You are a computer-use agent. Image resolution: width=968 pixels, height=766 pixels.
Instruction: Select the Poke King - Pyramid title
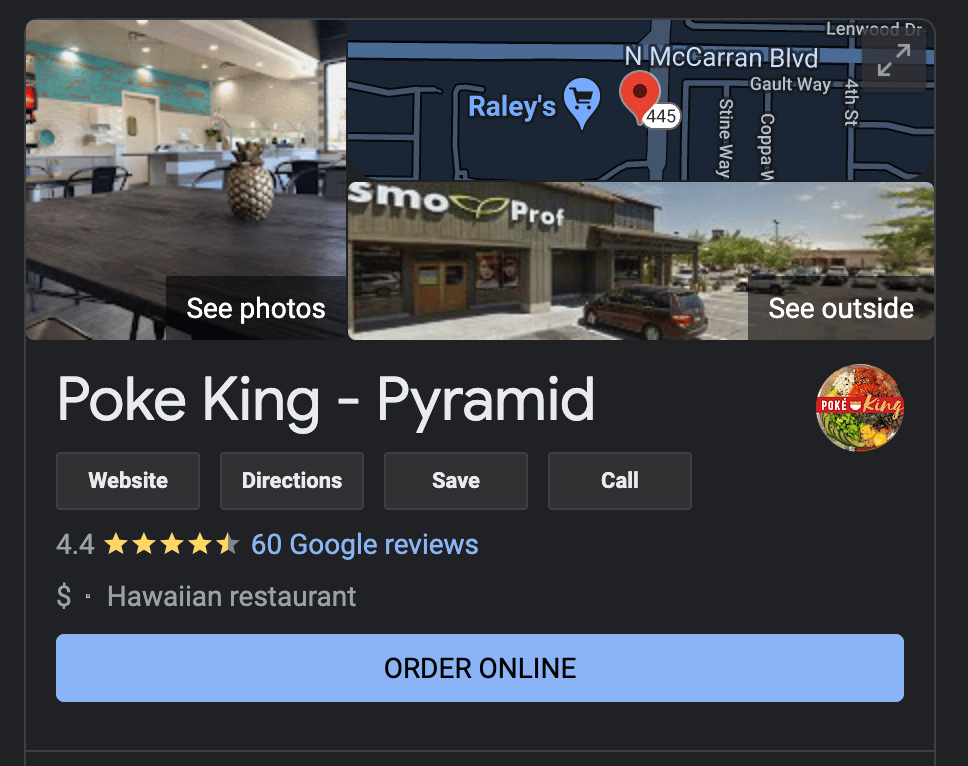(325, 401)
